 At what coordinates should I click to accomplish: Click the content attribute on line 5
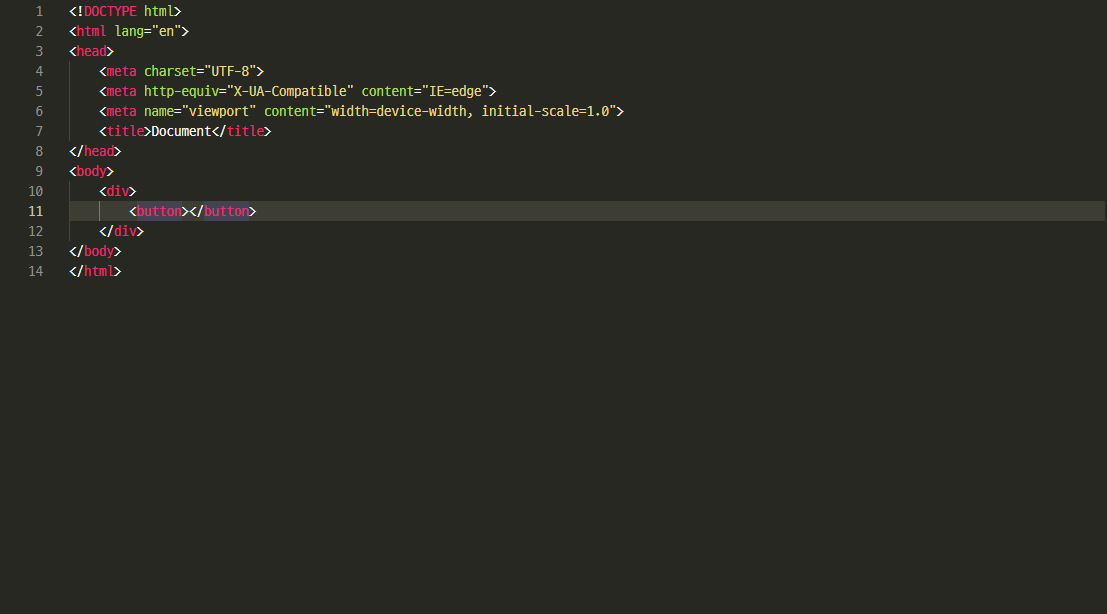point(388,91)
